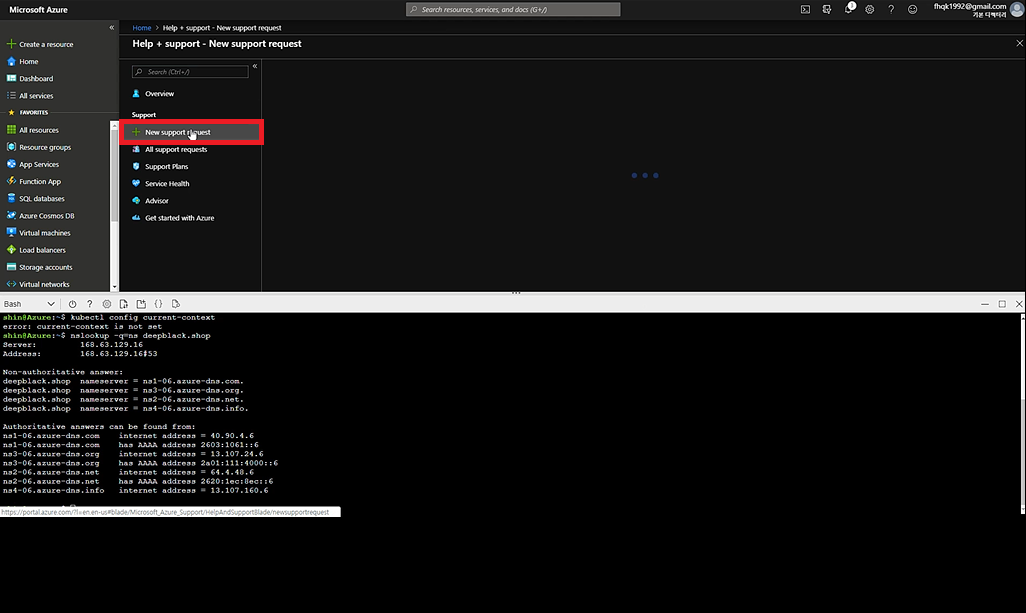Open Function App

pyautogui.click(x=33, y=181)
